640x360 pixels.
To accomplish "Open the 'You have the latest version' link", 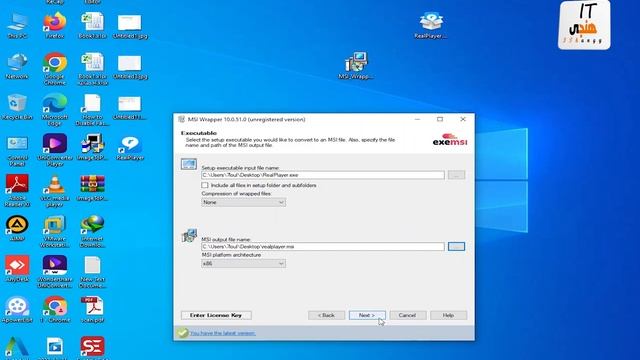I will [223, 333].
